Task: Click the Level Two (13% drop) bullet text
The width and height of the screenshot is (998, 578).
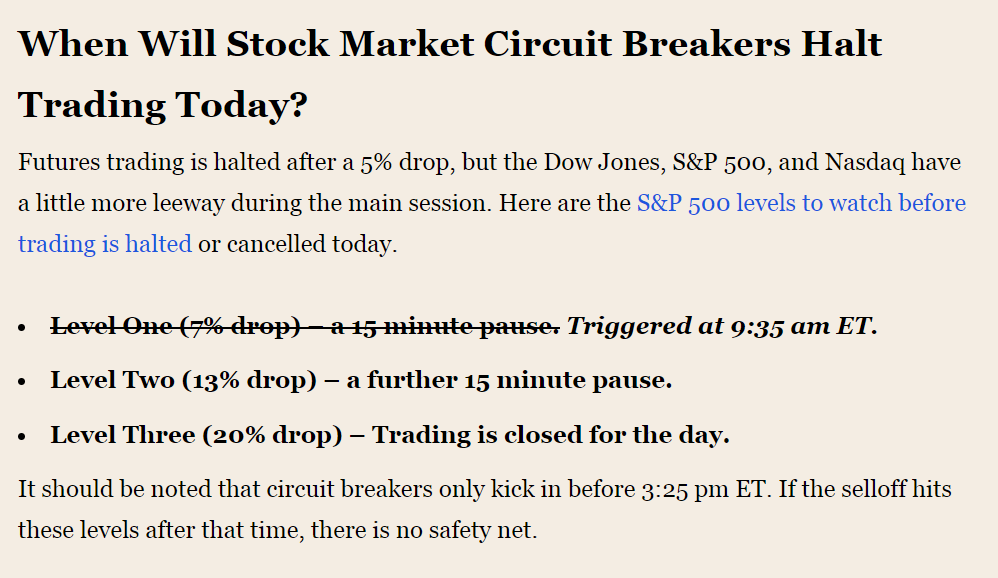Action: 362,380
